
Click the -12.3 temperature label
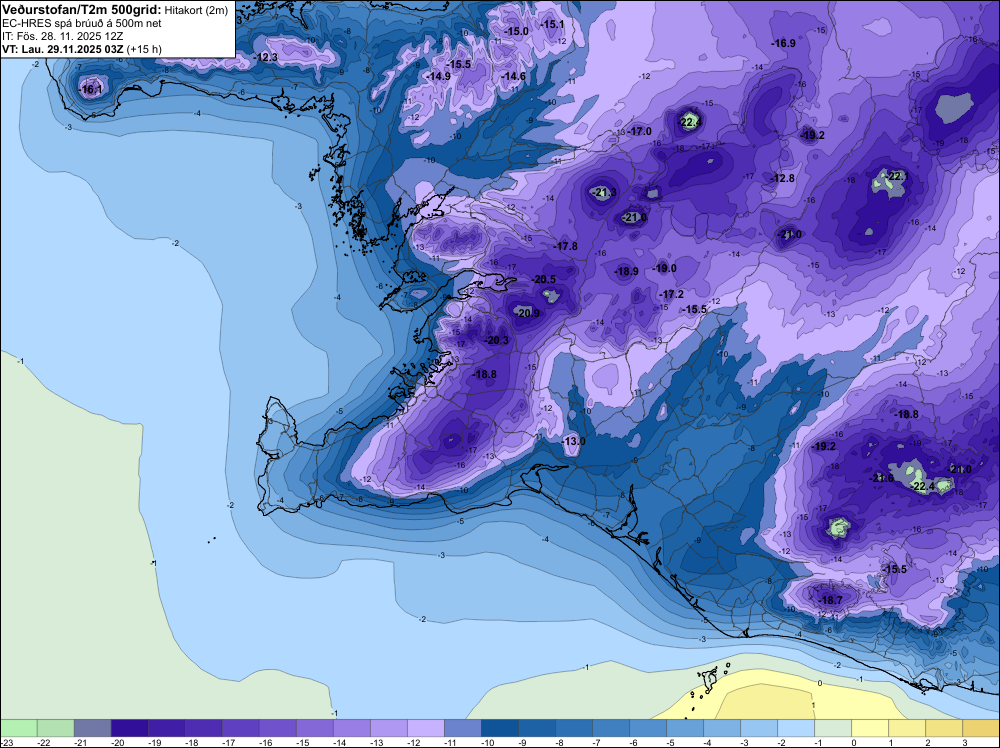pos(266,57)
